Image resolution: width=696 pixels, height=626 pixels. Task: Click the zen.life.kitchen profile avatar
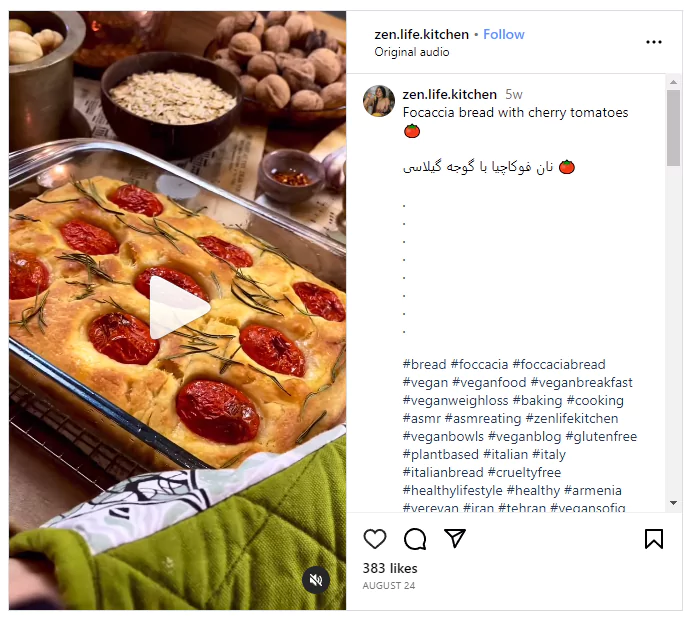click(379, 101)
